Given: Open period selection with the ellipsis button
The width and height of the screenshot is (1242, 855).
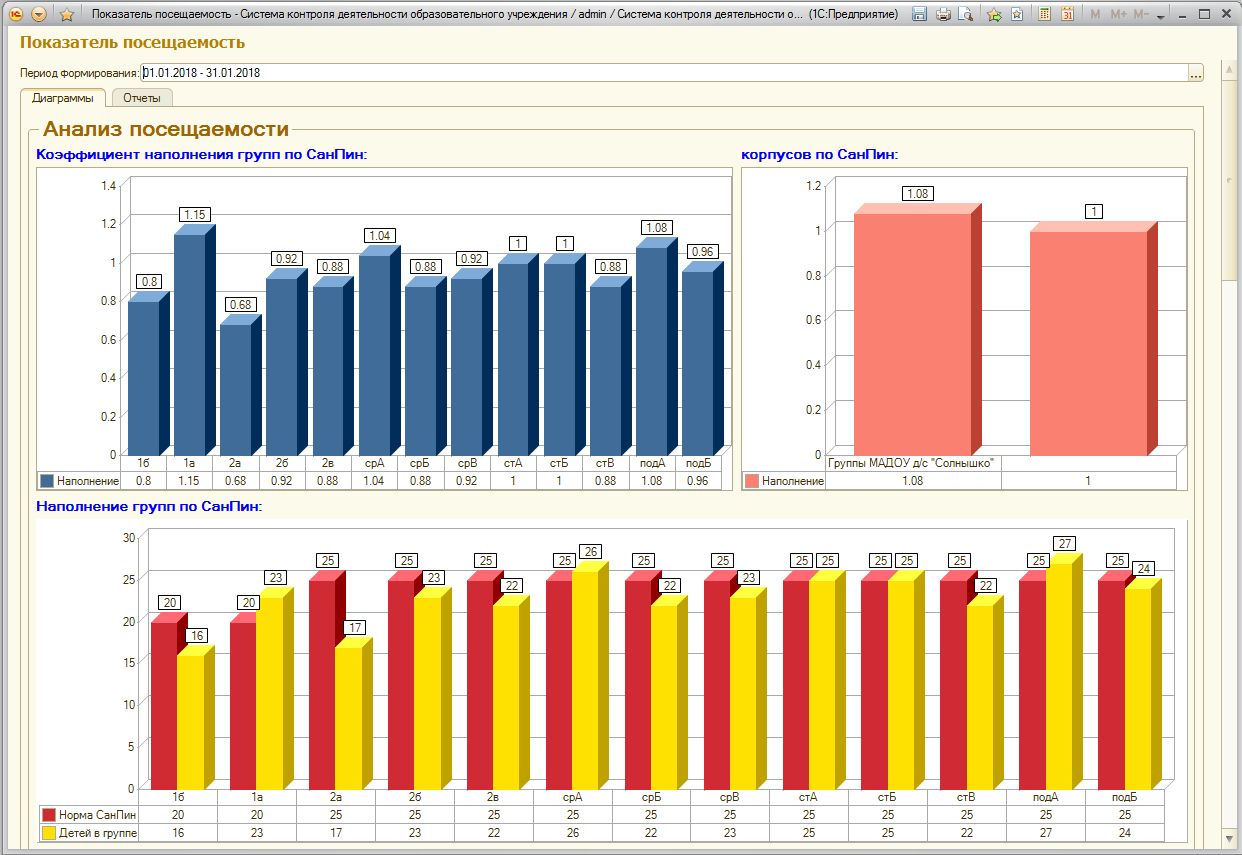Looking at the screenshot, I should point(1195,73).
